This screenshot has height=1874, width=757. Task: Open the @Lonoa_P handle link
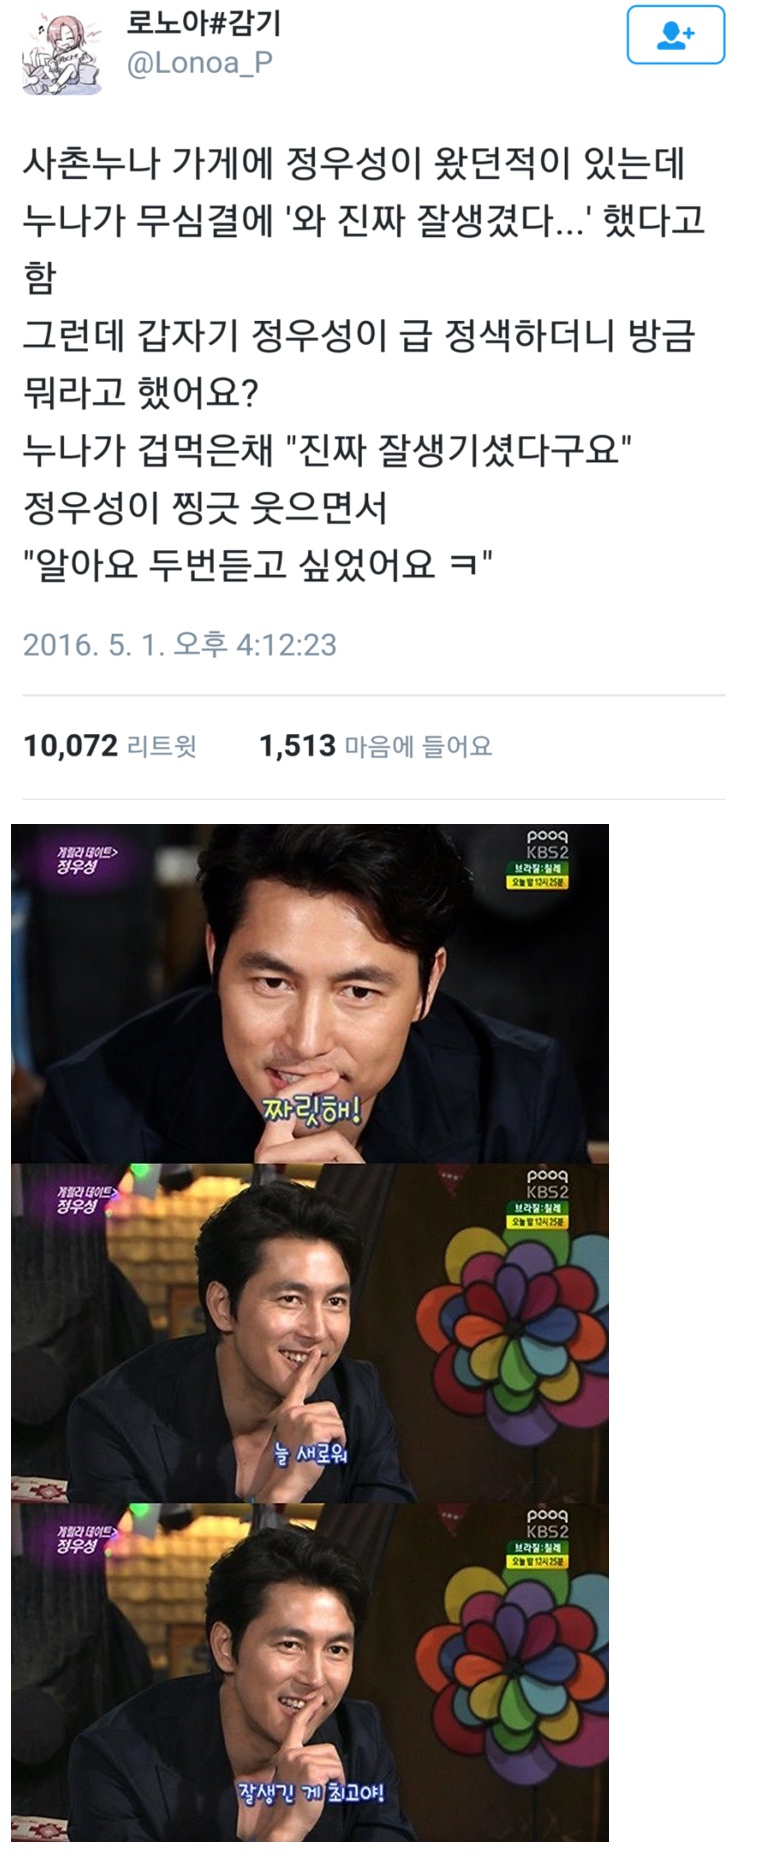(199, 64)
